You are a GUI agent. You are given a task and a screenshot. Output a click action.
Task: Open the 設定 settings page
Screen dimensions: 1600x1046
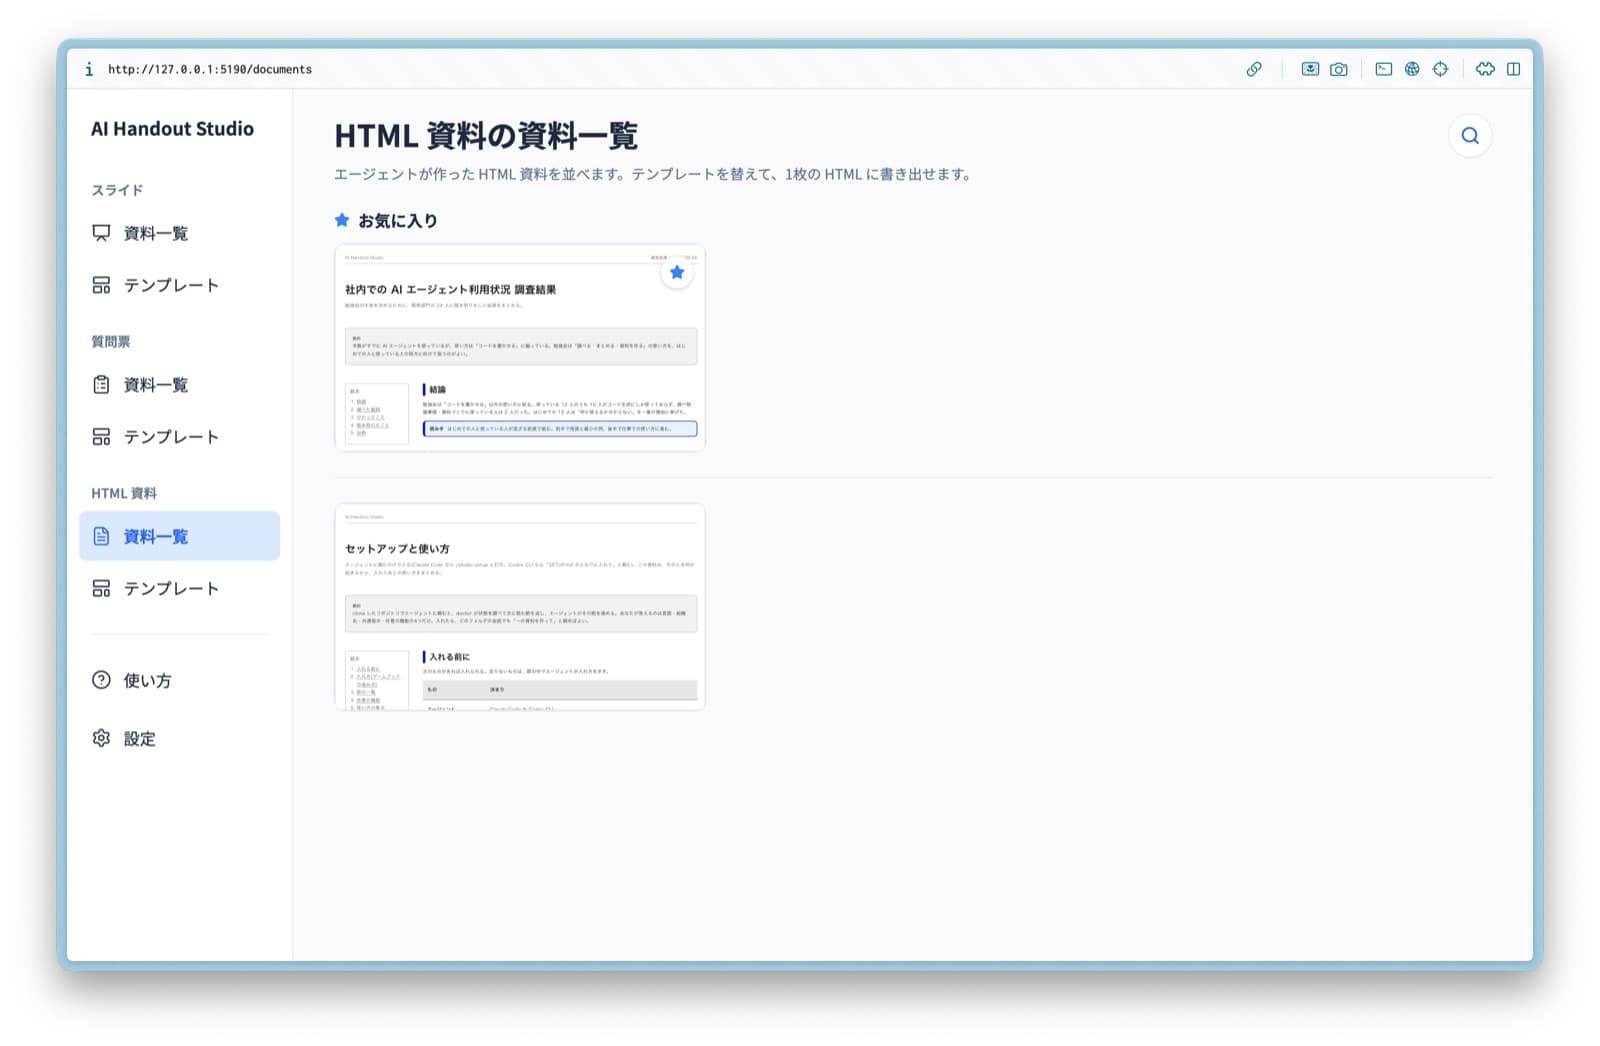point(180,738)
